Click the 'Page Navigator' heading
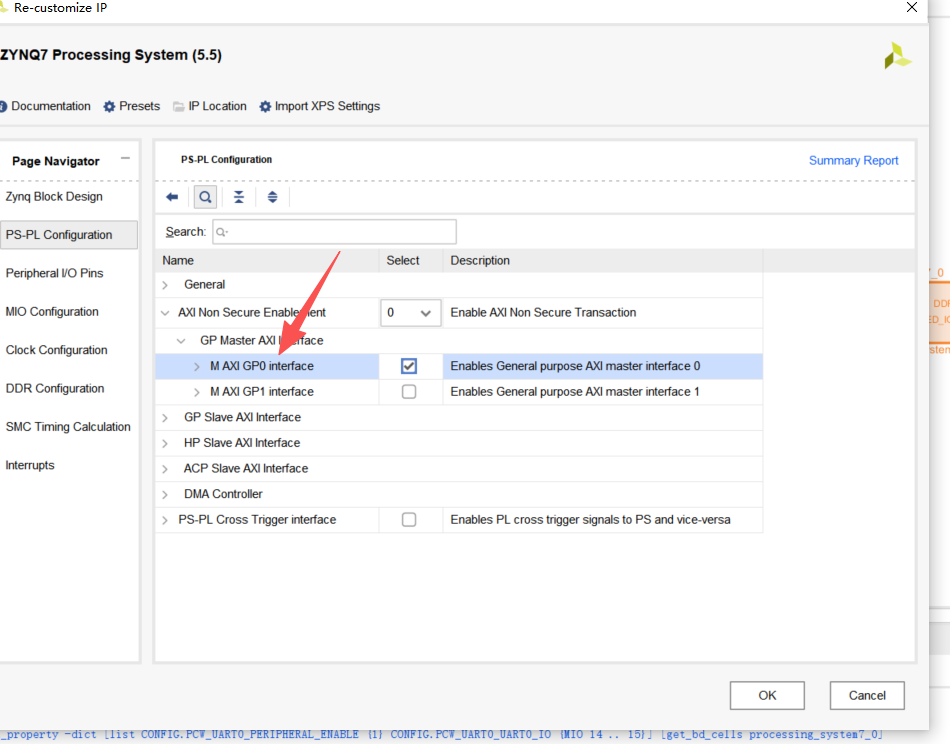The image size is (950, 744). pyautogui.click(x=56, y=161)
